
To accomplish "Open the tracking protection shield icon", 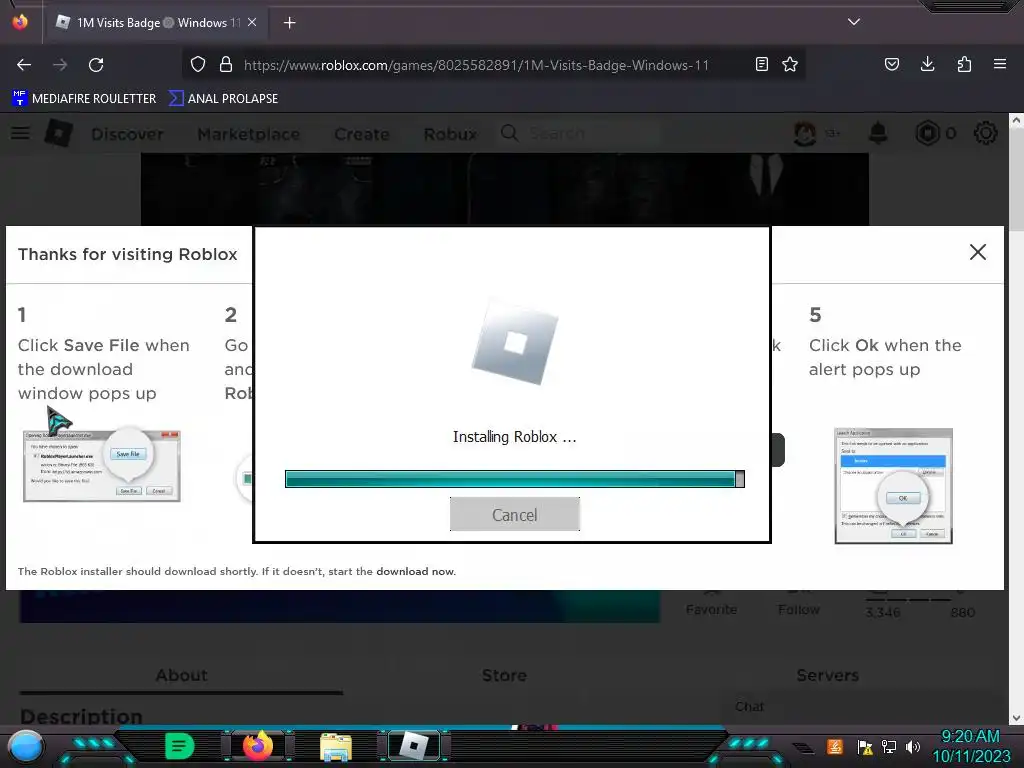I will pos(198,64).
